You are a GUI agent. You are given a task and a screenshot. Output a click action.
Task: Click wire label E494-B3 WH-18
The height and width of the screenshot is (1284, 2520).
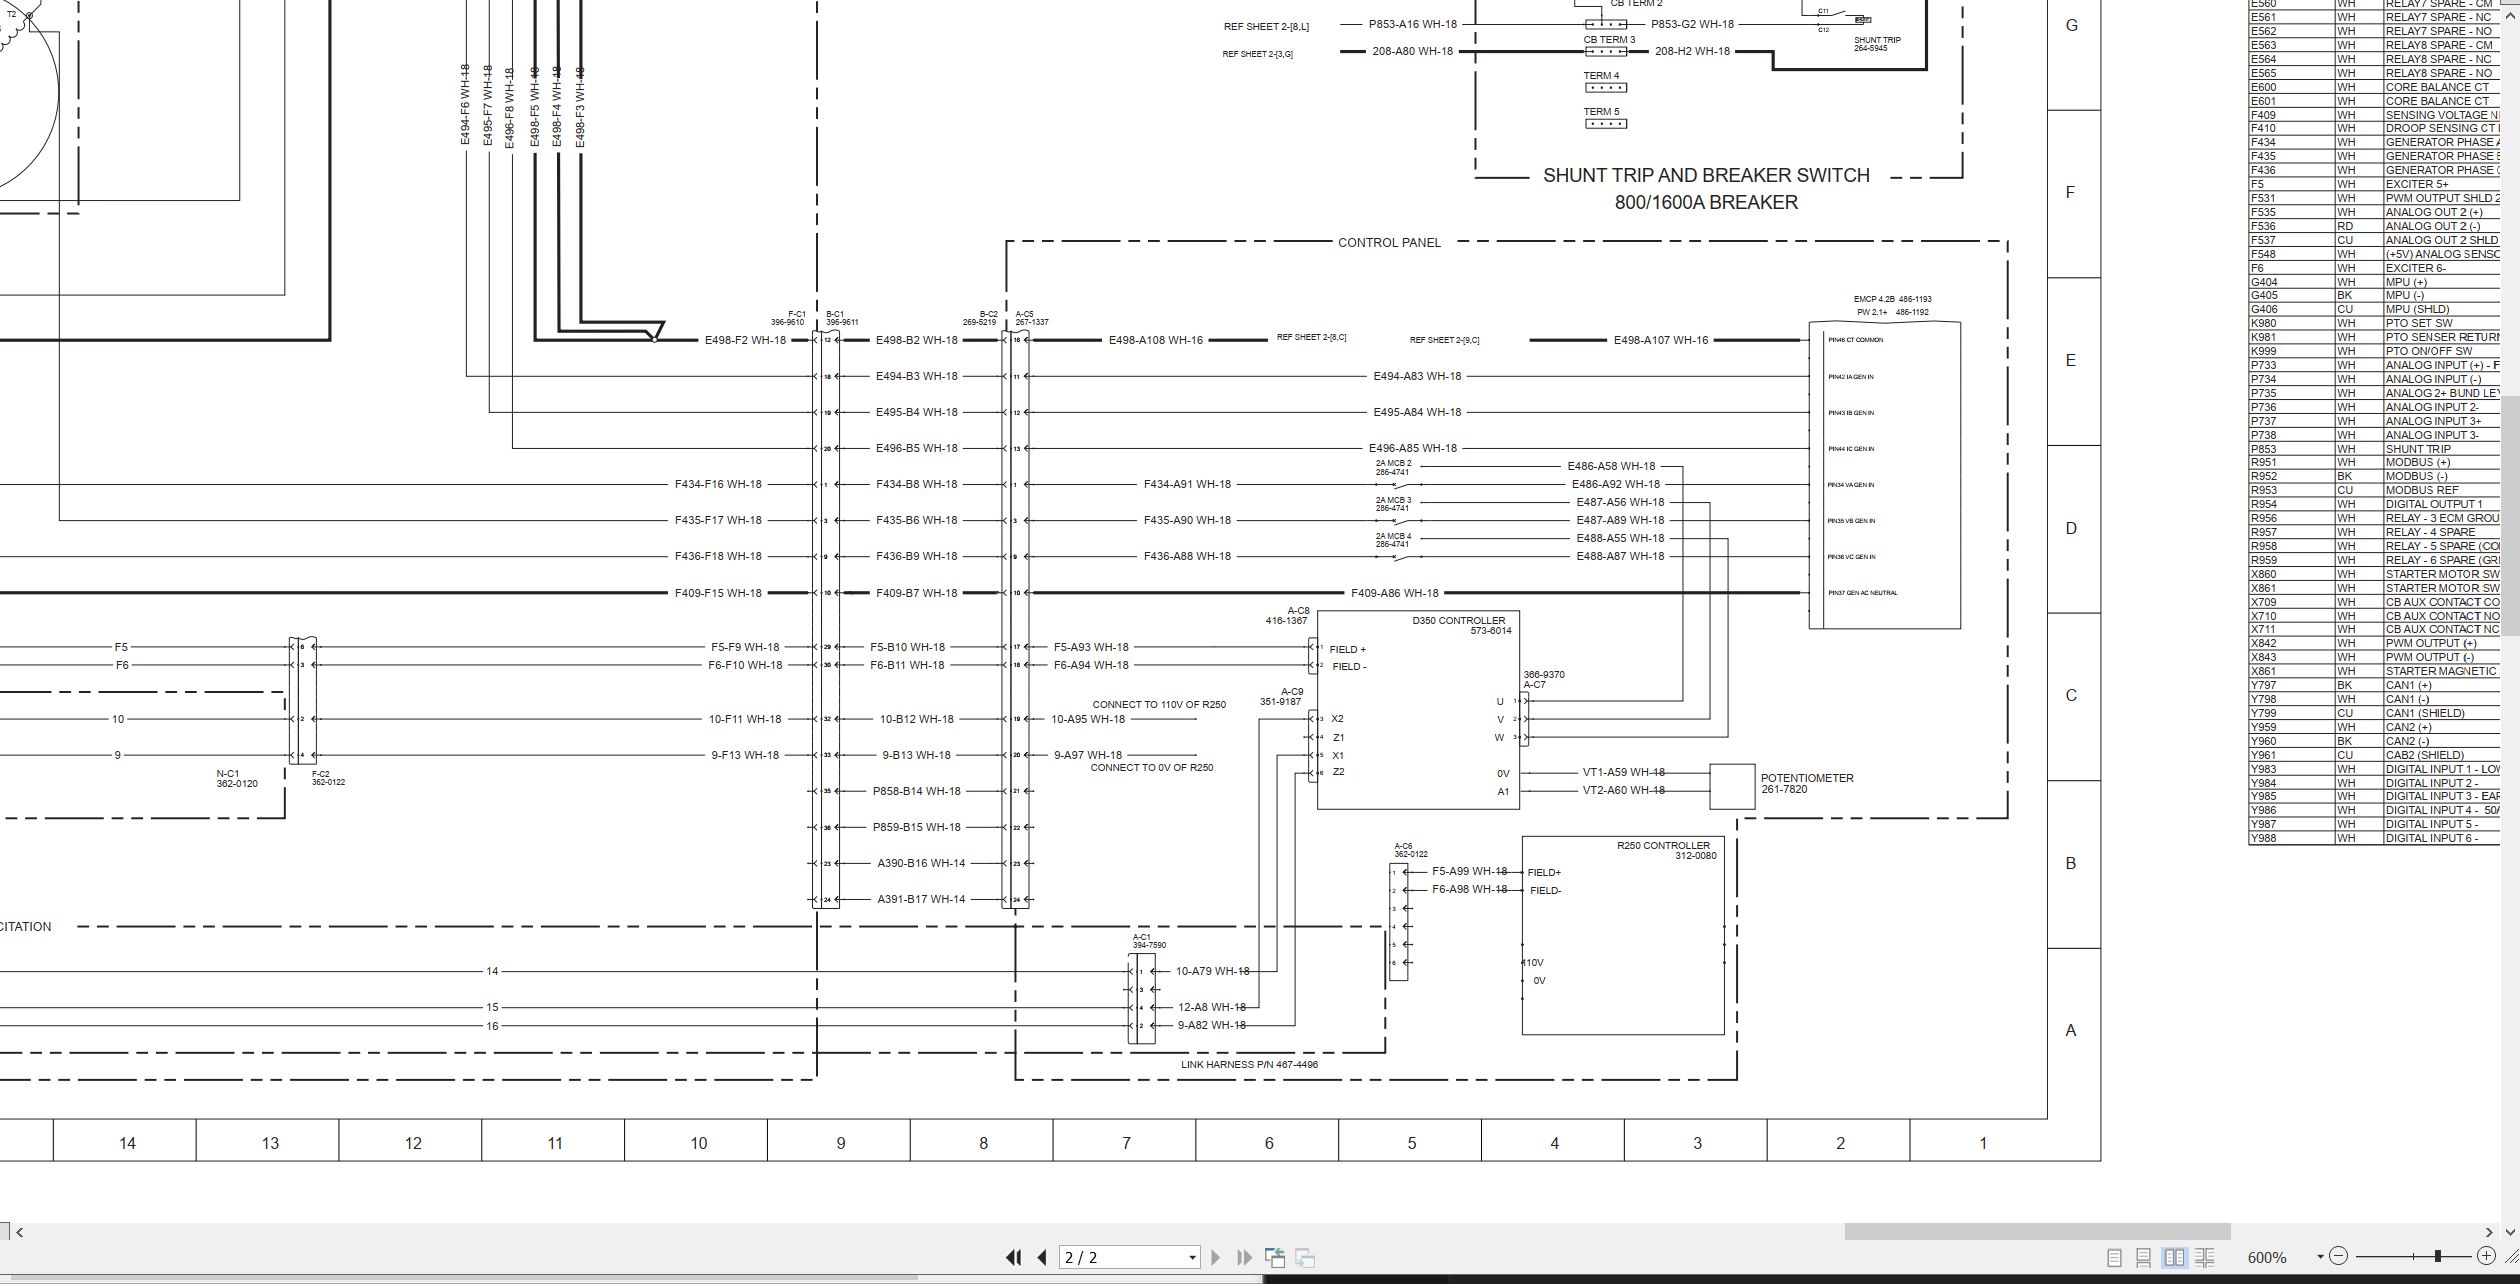point(916,376)
